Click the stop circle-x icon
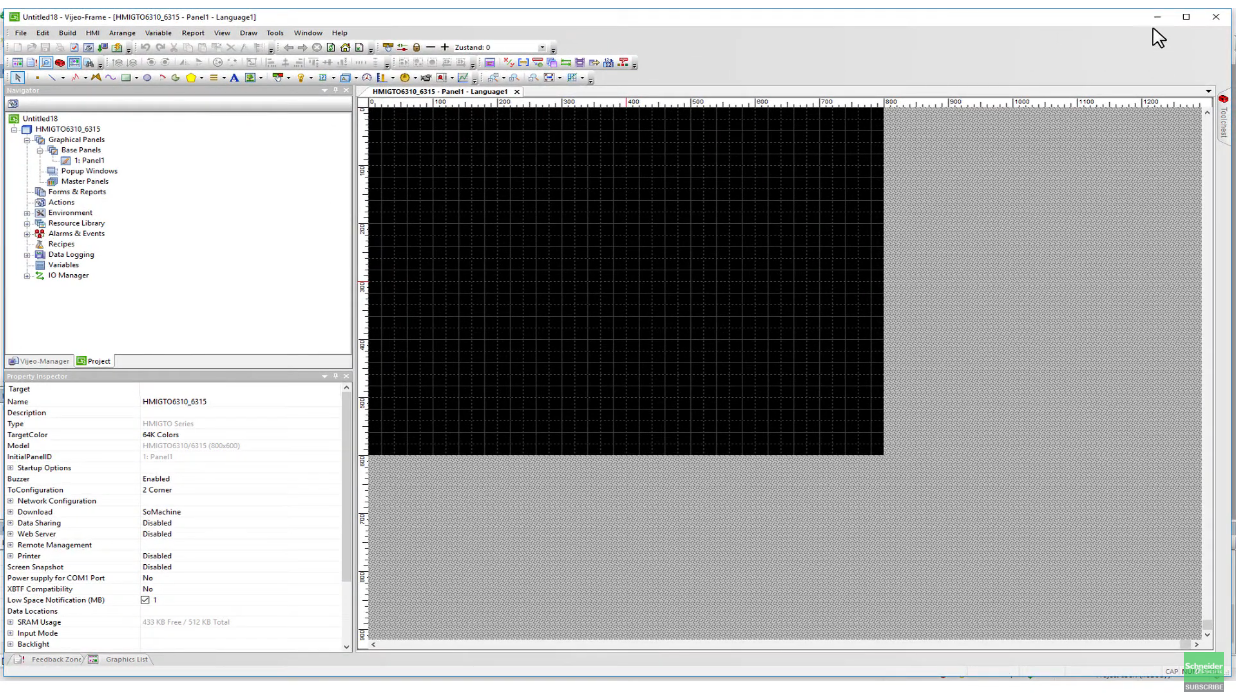Viewport: 1237px width, 693px height. coord(317,47)
